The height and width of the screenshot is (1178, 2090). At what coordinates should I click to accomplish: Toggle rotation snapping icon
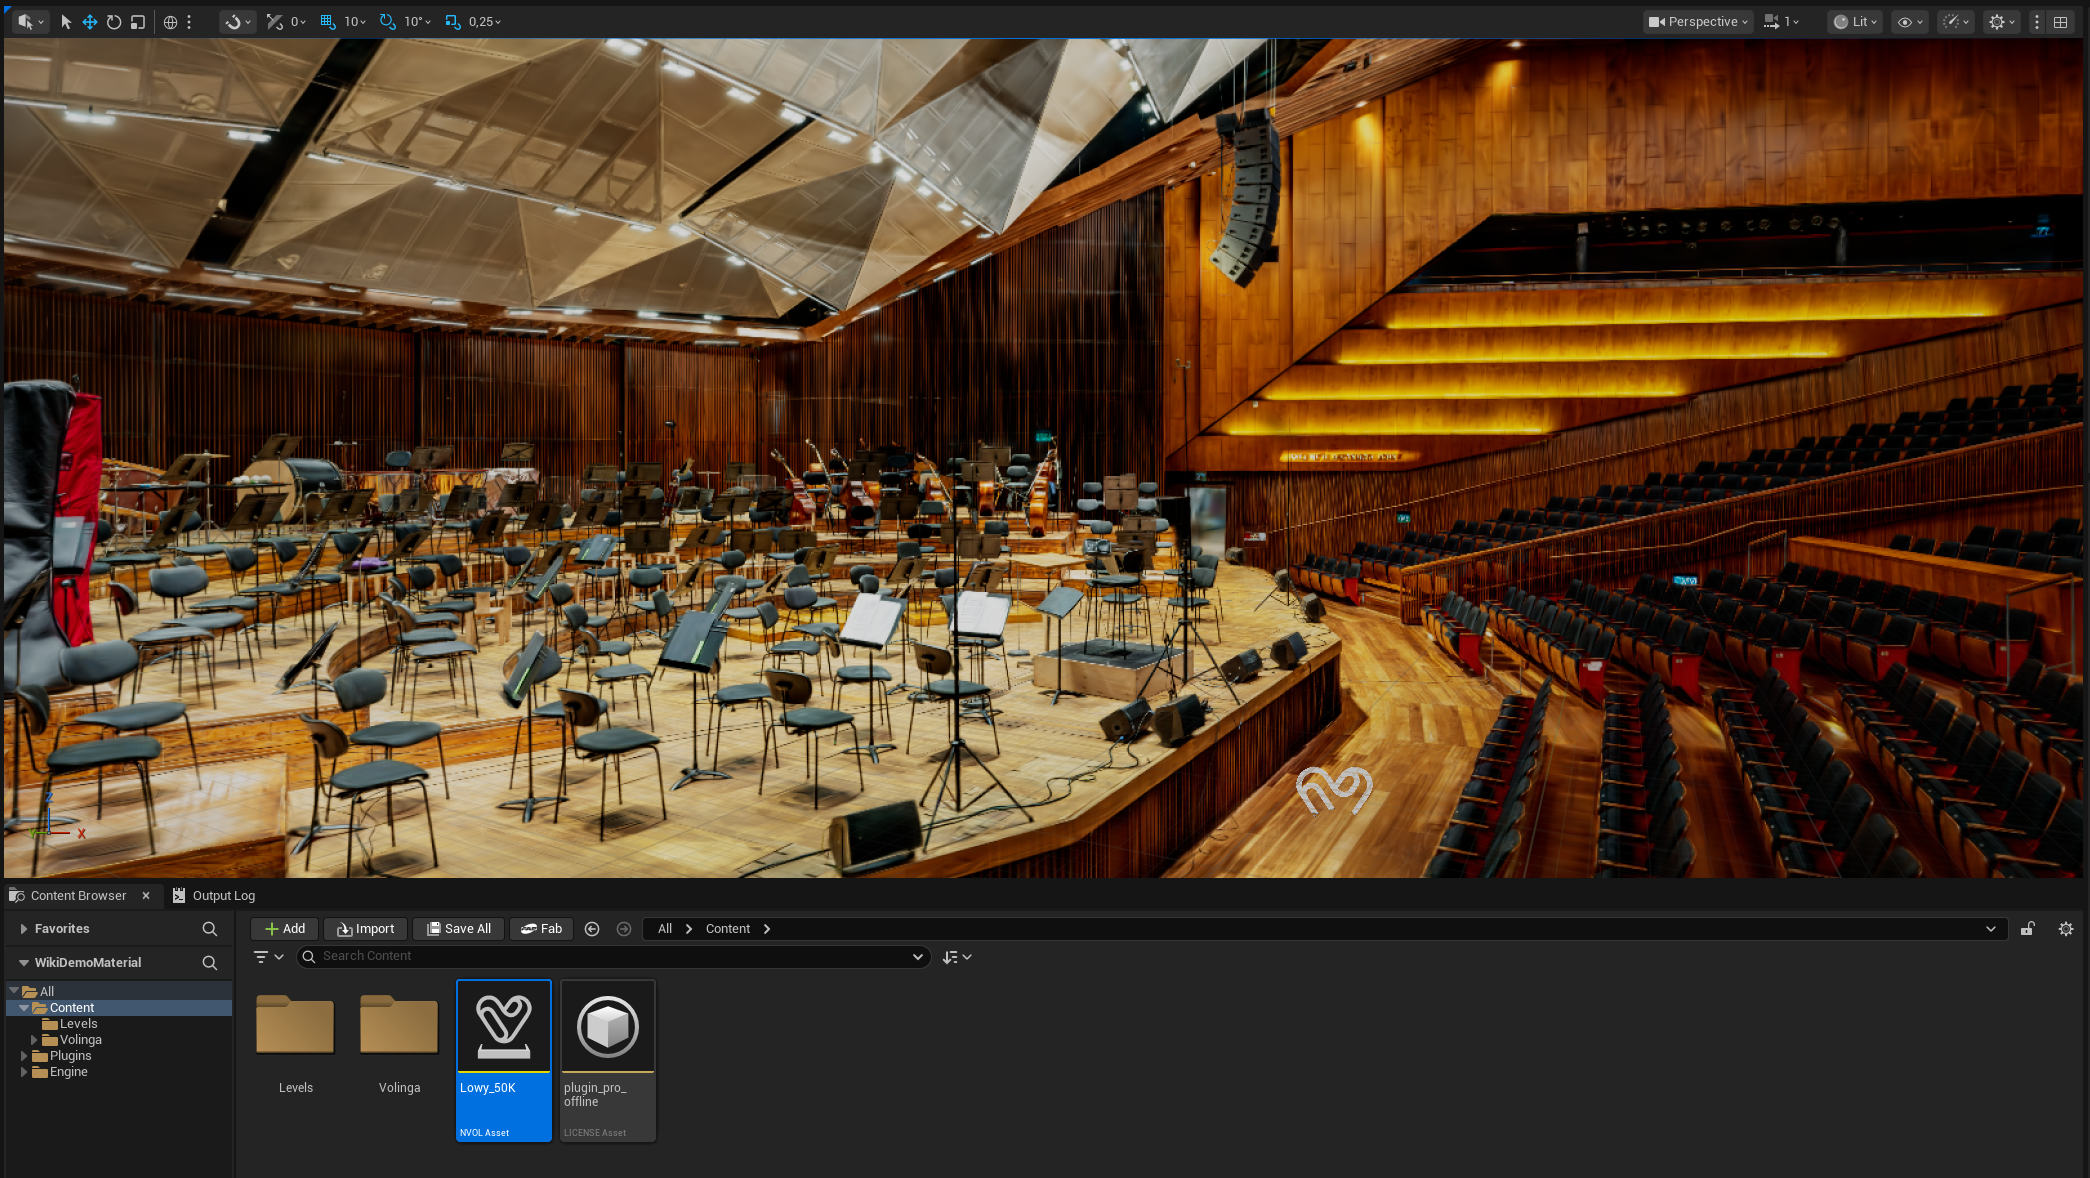388,22
